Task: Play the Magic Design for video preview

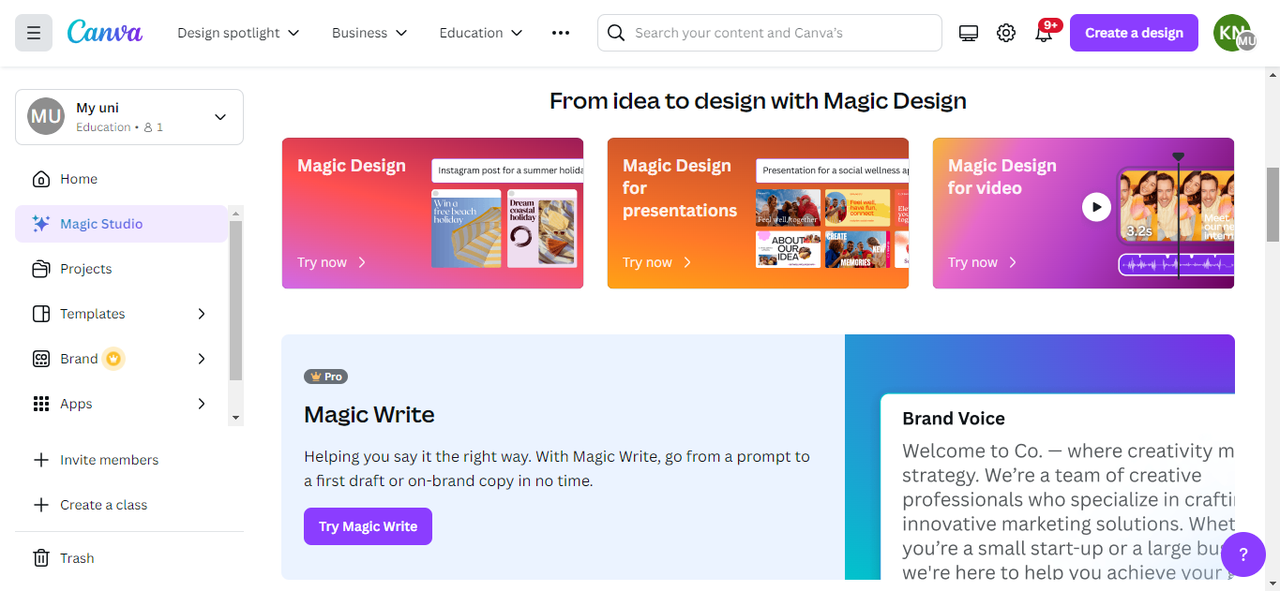Action: click(x=1096, y=207)
